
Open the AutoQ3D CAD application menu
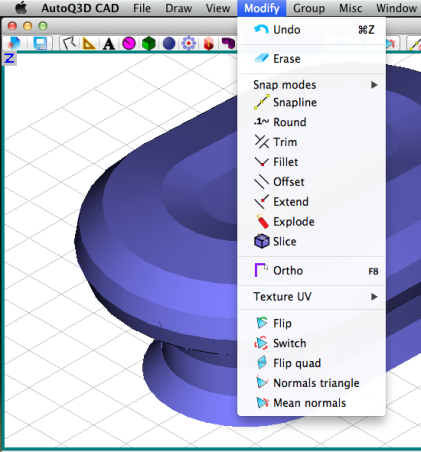[x=80, y=8]
